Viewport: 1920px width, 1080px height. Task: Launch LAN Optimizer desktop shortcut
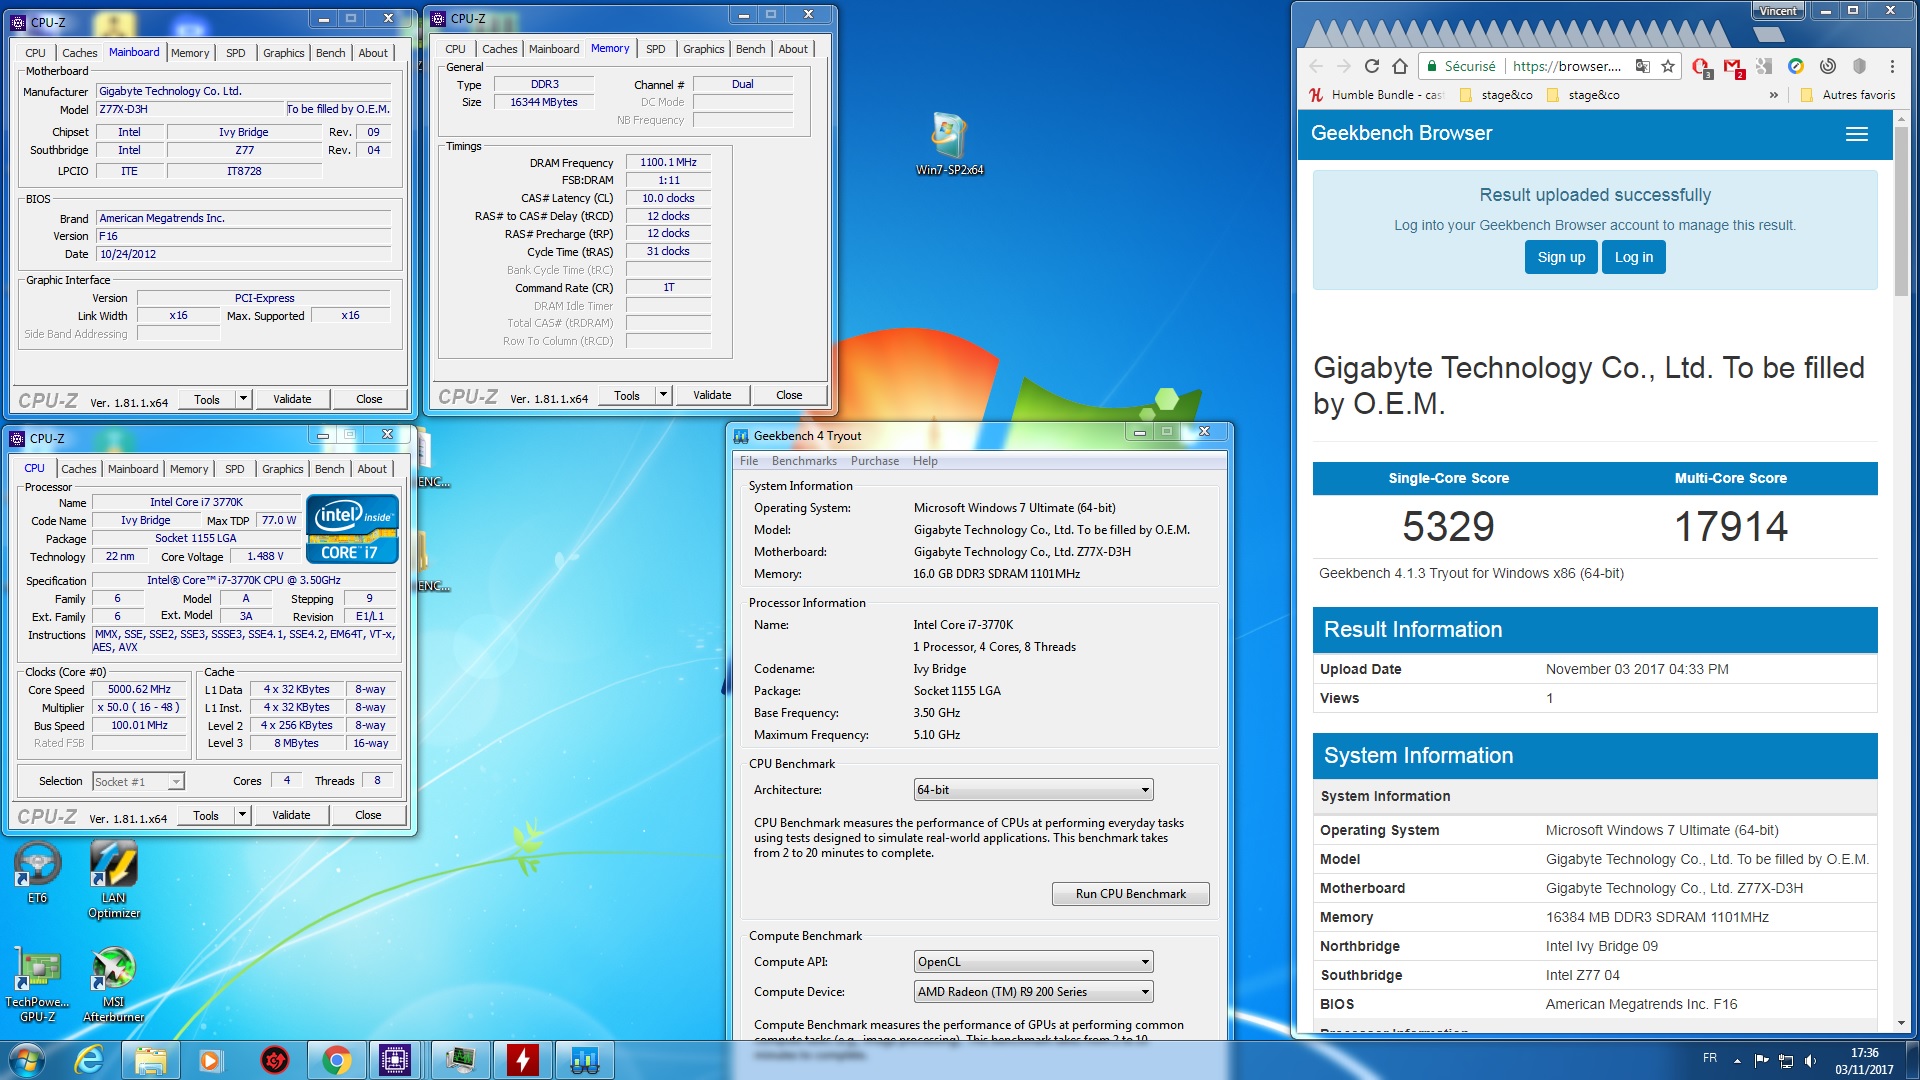(x=114, y=879)
